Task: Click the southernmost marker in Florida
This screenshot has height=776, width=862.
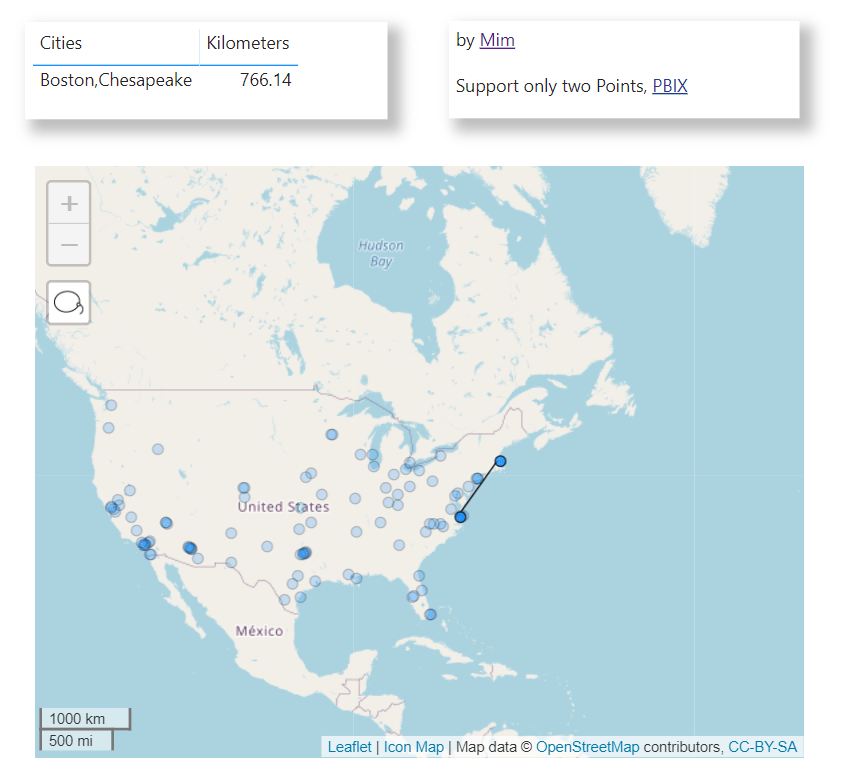Action: (x=430, y=614)
